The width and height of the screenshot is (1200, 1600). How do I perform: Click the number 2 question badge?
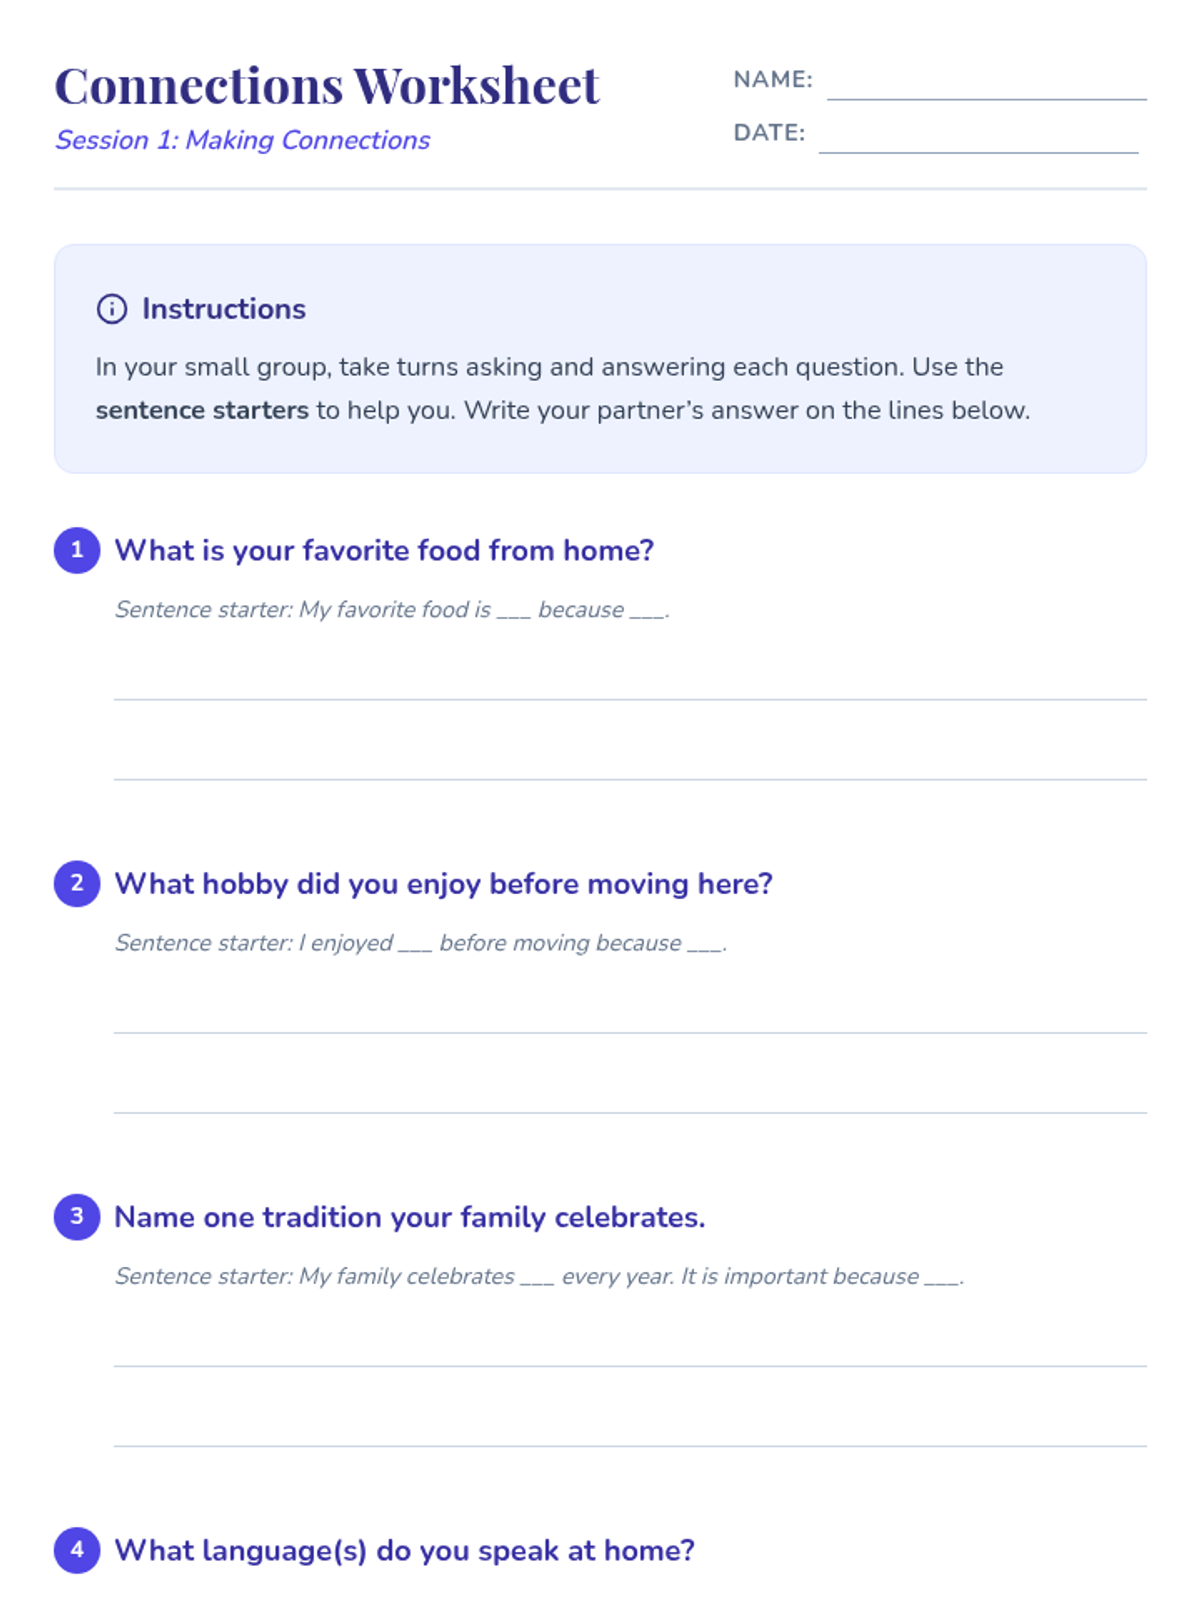[77, 884]
